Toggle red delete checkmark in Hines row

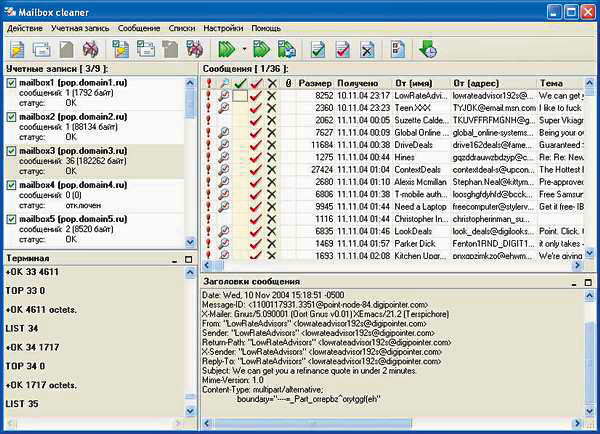tap(256, 157)
